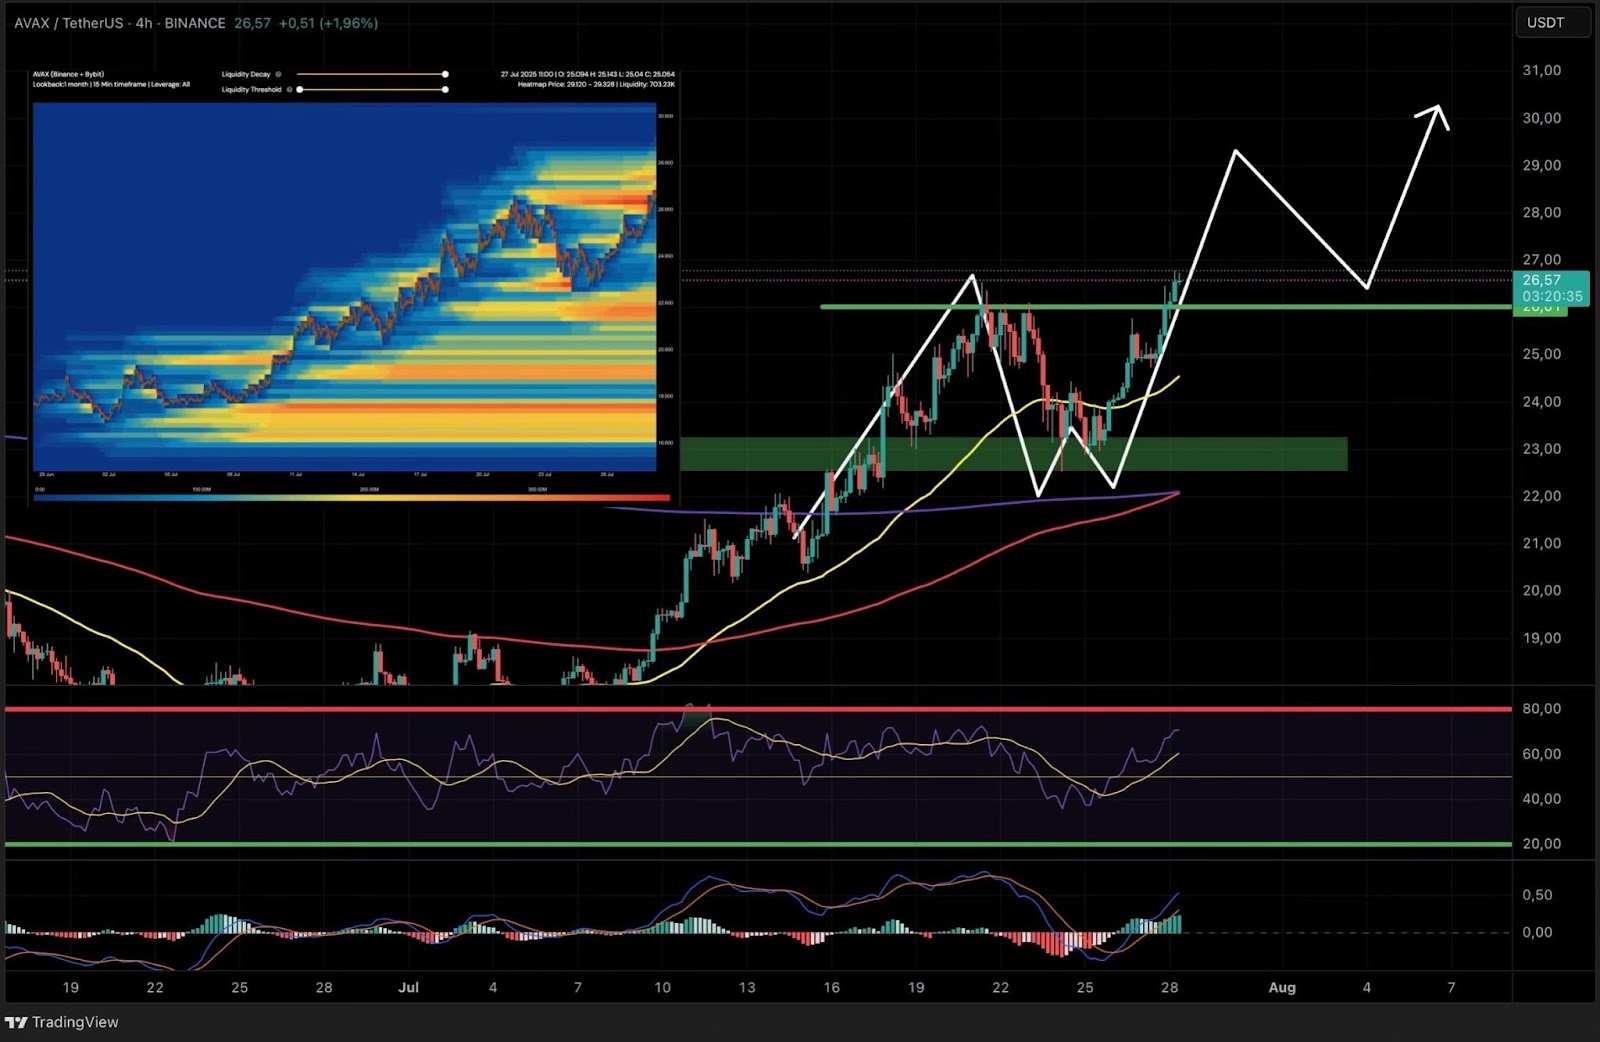Click the Aug date on time axis
This screenshot has width=1600, height=1042.
click(1281, 987)
